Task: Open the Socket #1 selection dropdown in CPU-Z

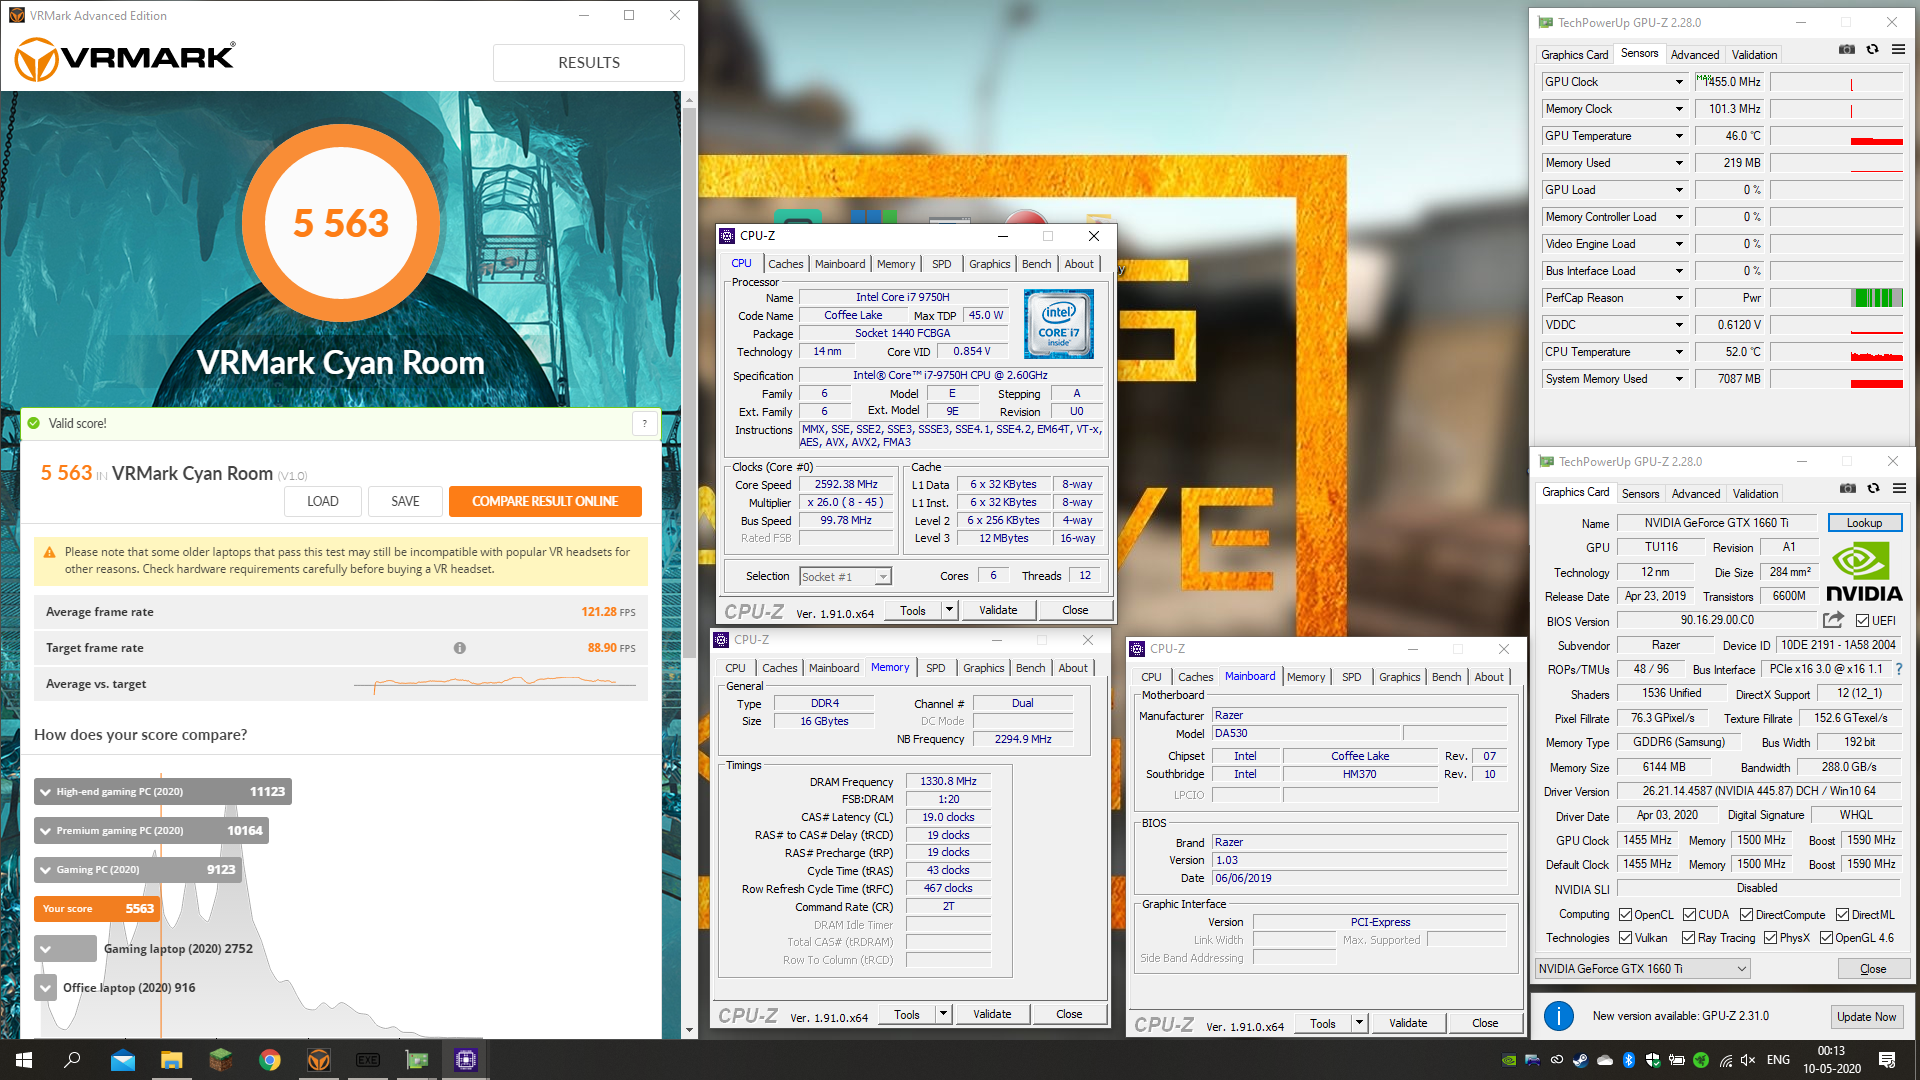Action: (845, 577)
